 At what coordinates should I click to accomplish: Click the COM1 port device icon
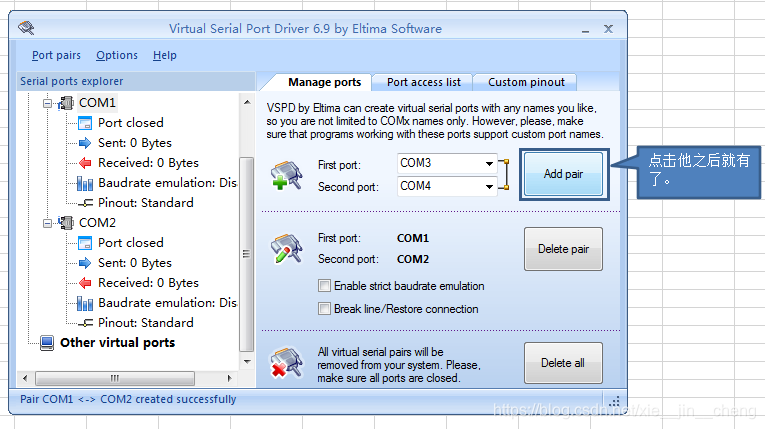[x=66, y=103]
